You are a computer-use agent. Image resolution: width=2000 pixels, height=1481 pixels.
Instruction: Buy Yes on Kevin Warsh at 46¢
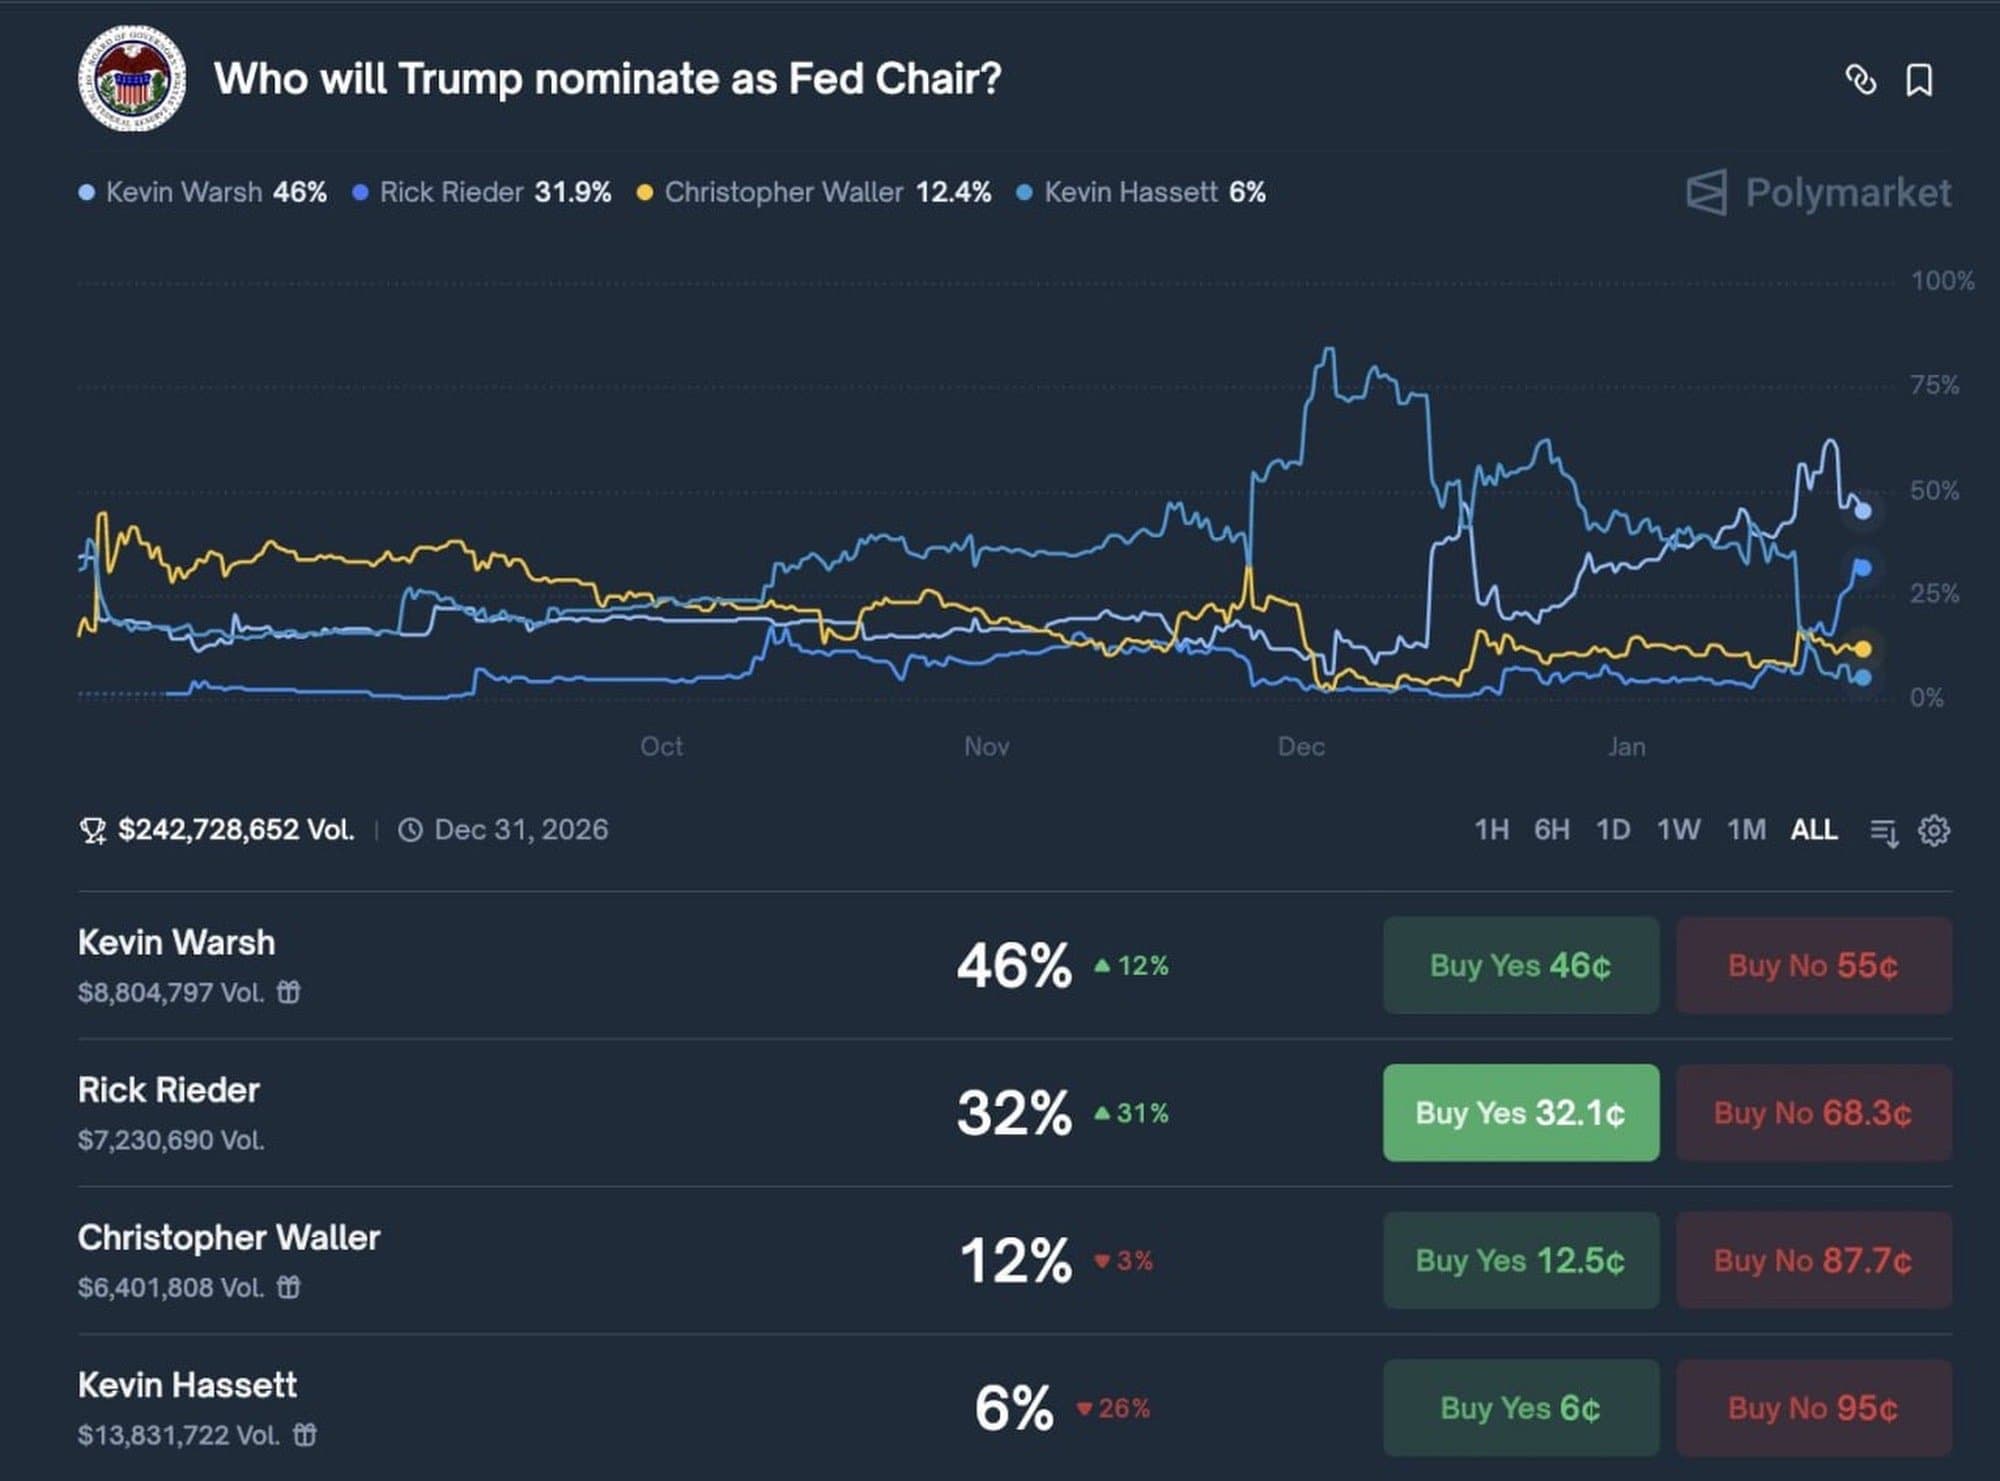pos(1520,965)
